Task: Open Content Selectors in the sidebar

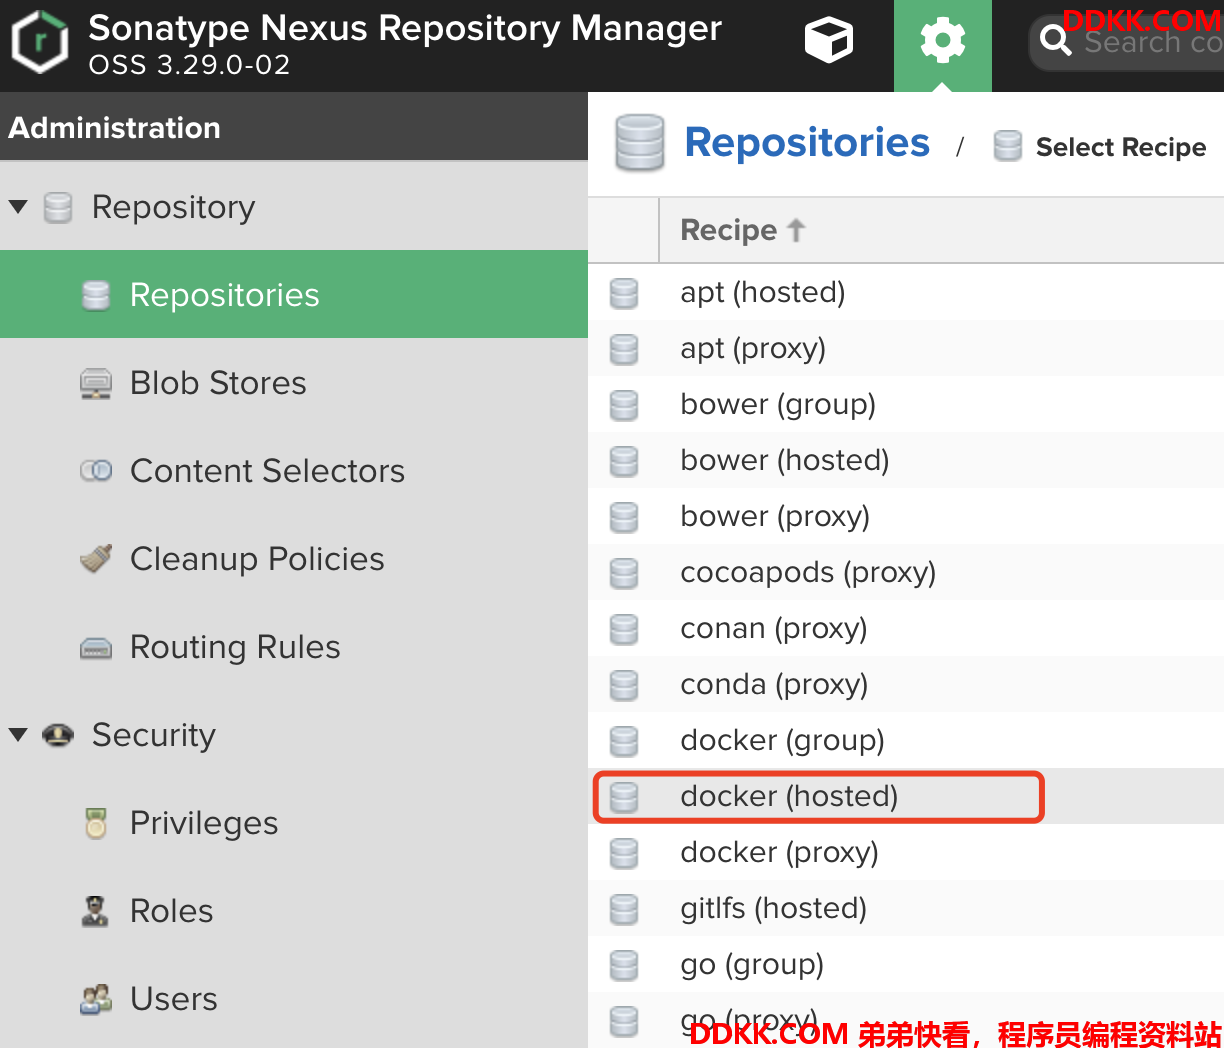Action: click(294, 470)
